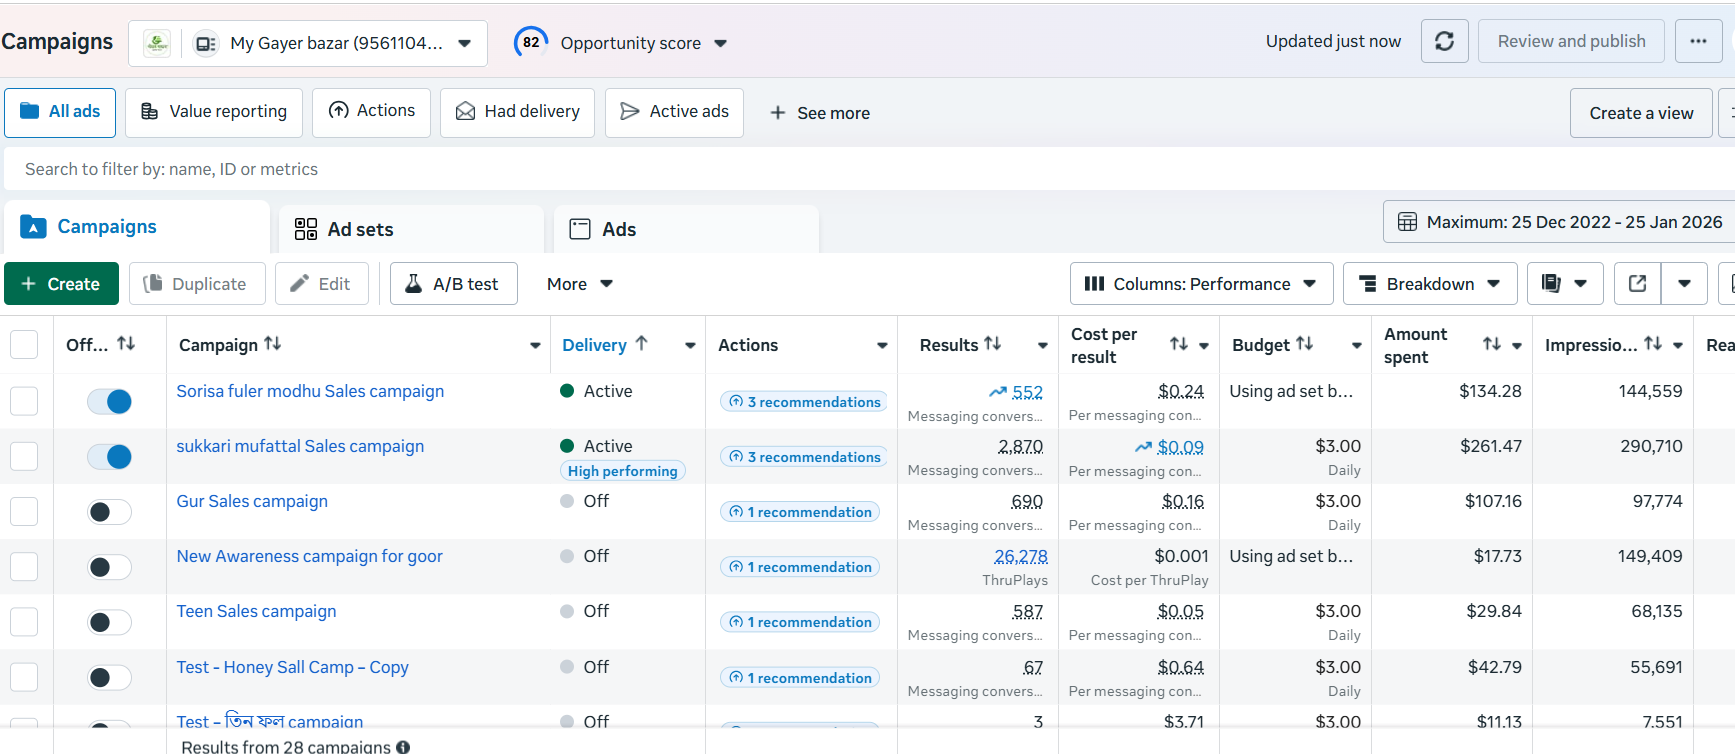Toggle on Test - Honey Sall Camp - Copy

pyautogui.click(x=109, y=678)
